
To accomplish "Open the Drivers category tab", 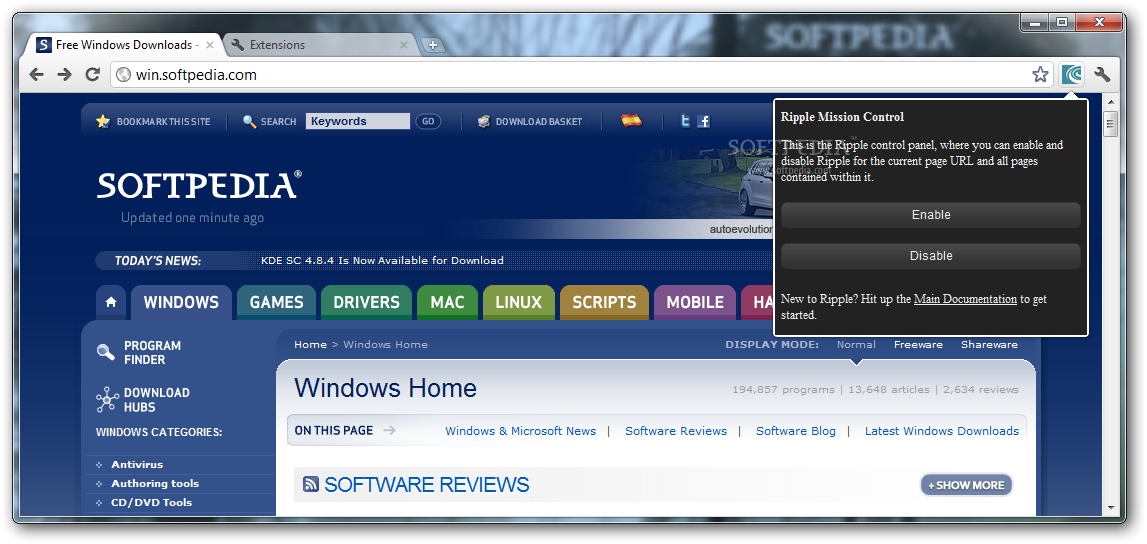I will pyautogui.click(x=366, y=302).
